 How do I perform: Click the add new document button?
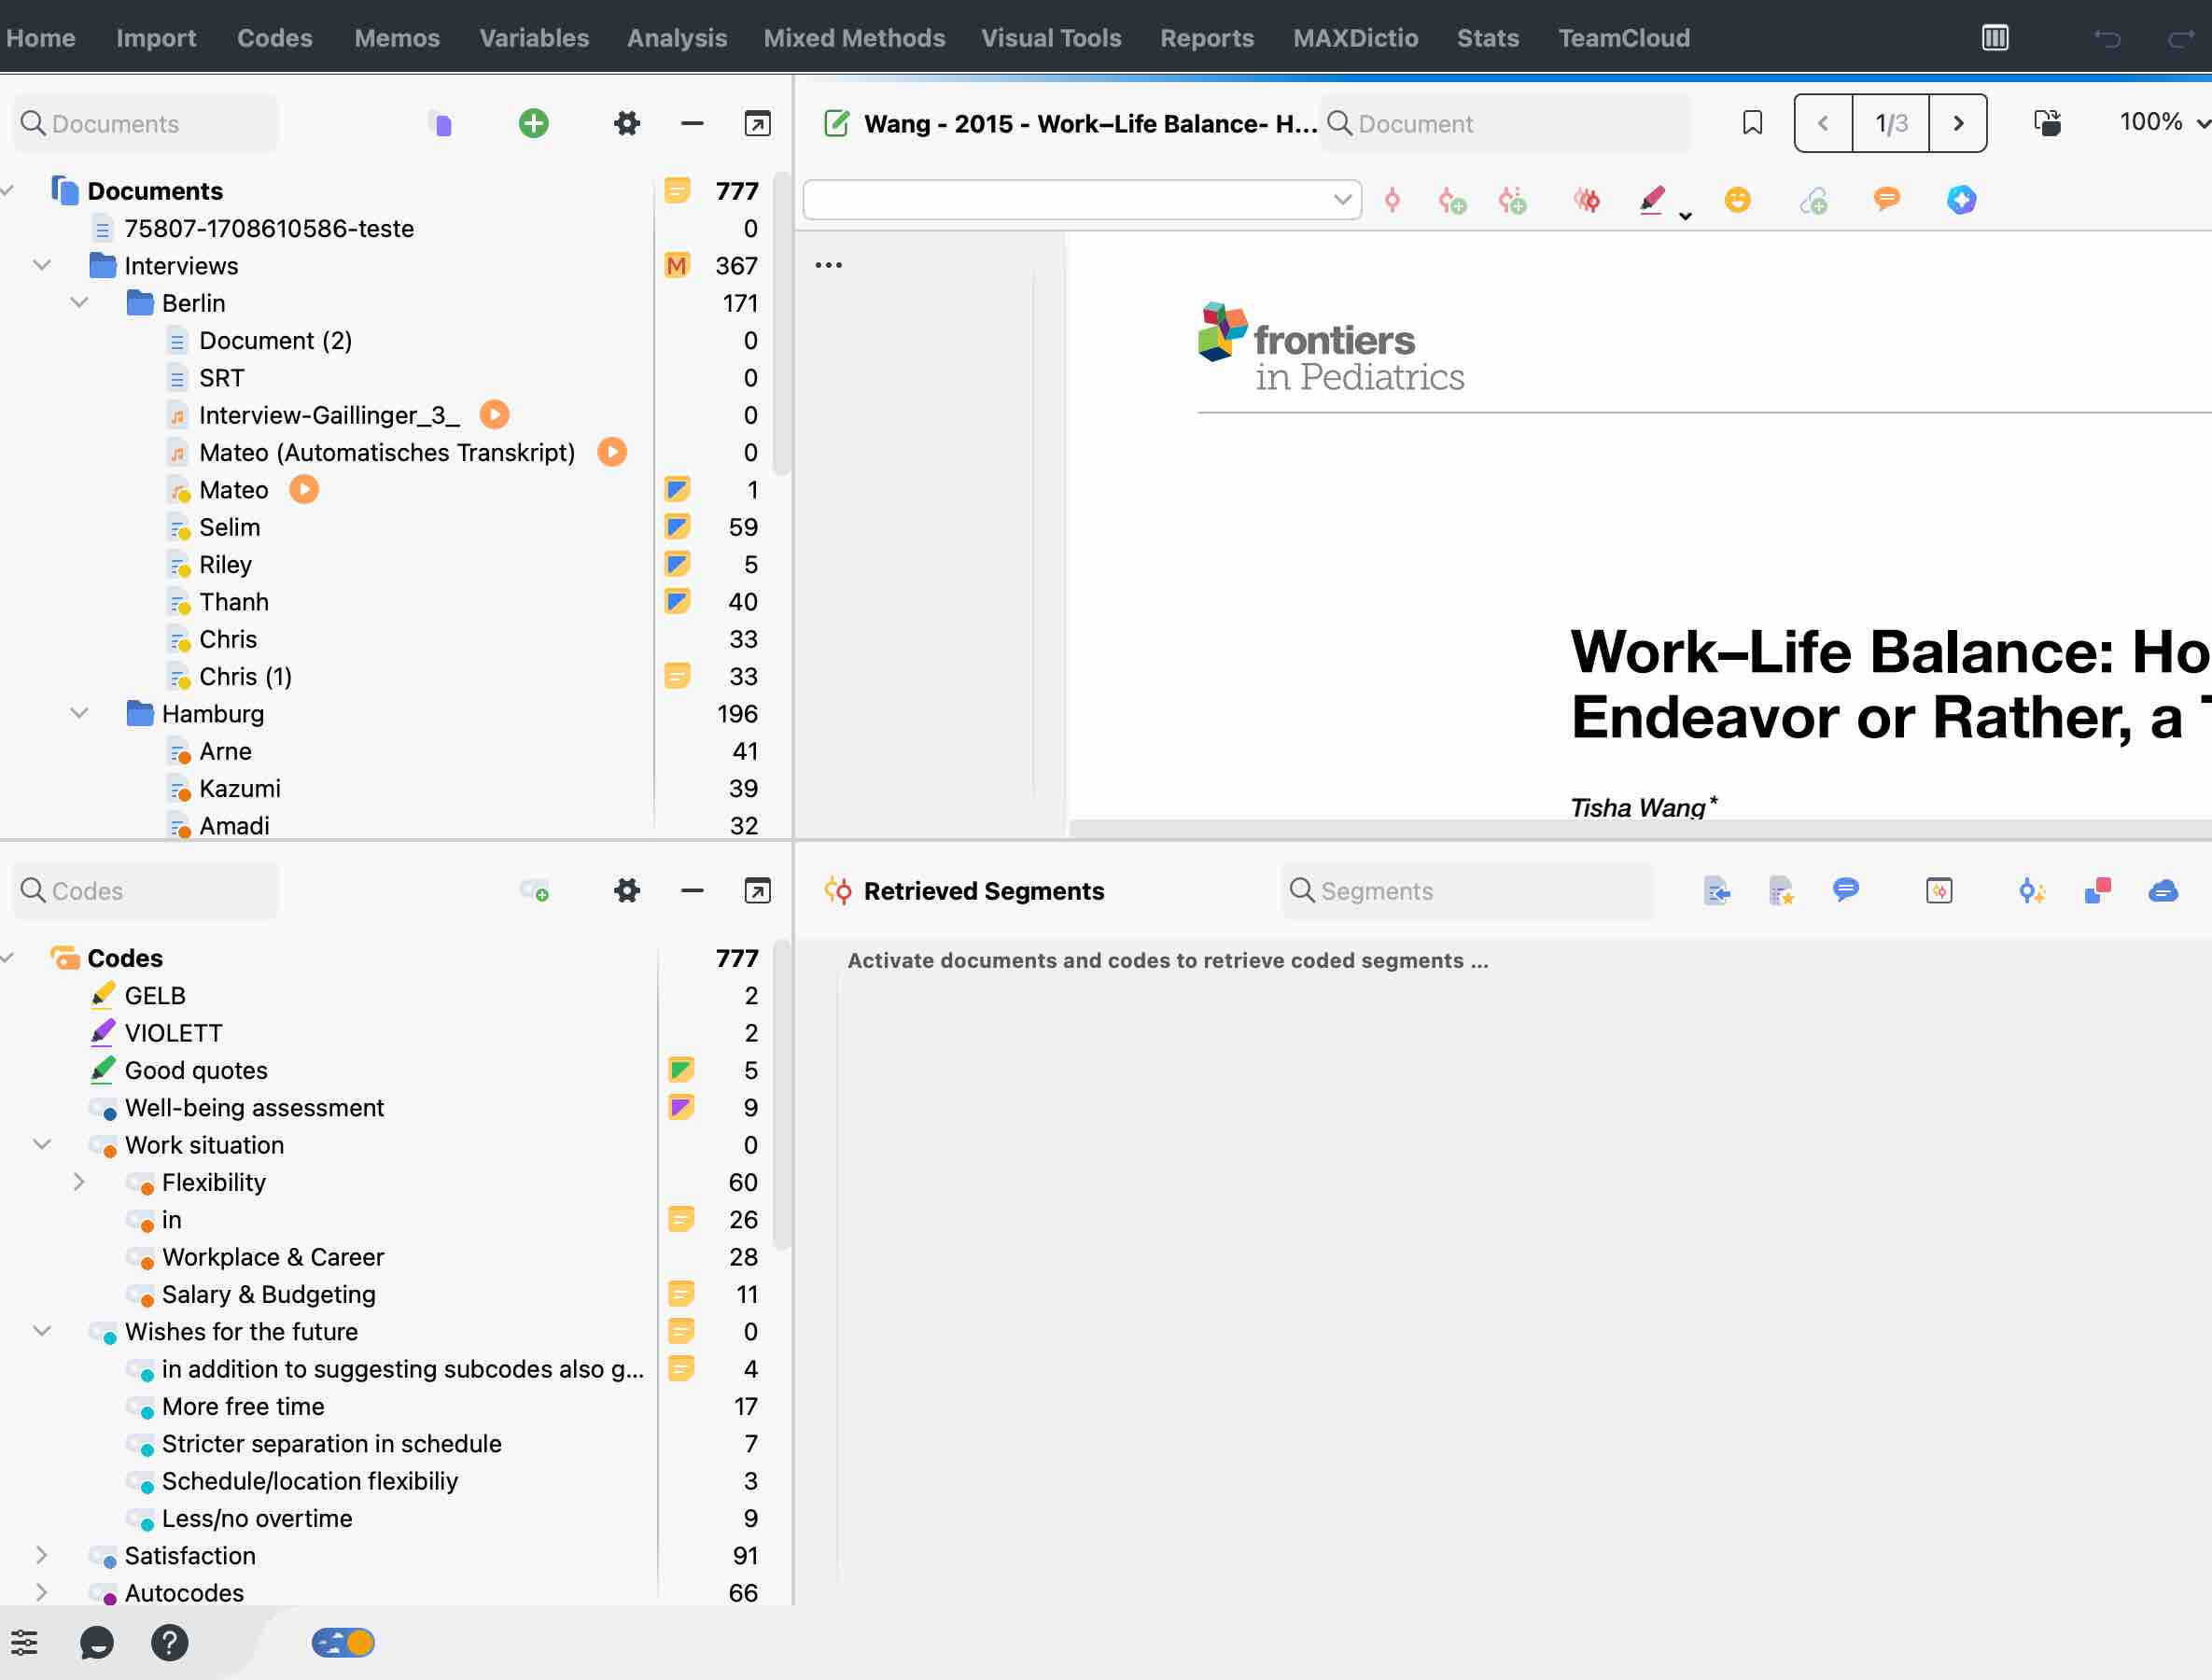click(535, 121)
